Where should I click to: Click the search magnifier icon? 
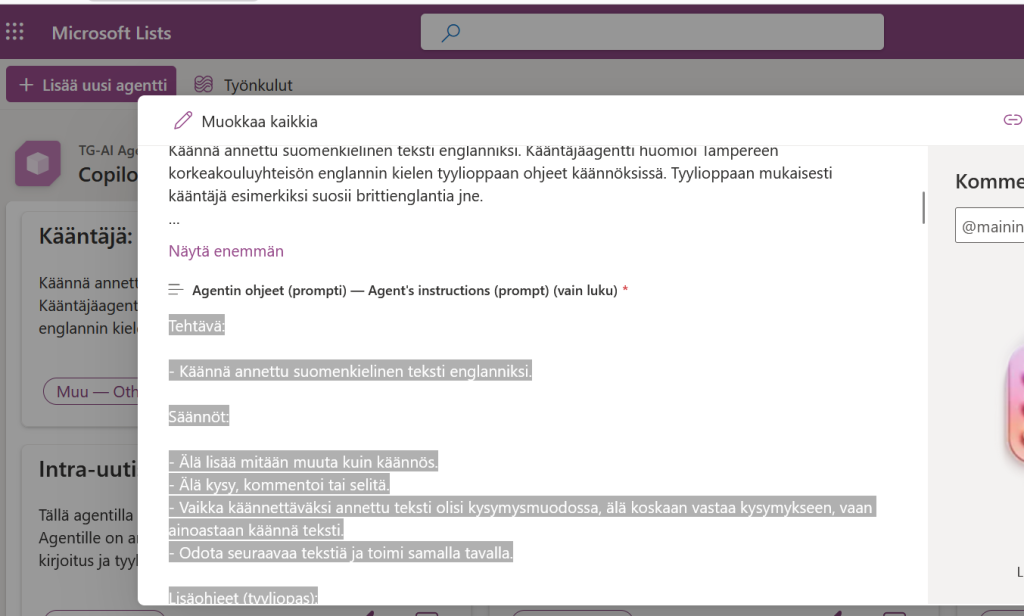coord(451,33)
